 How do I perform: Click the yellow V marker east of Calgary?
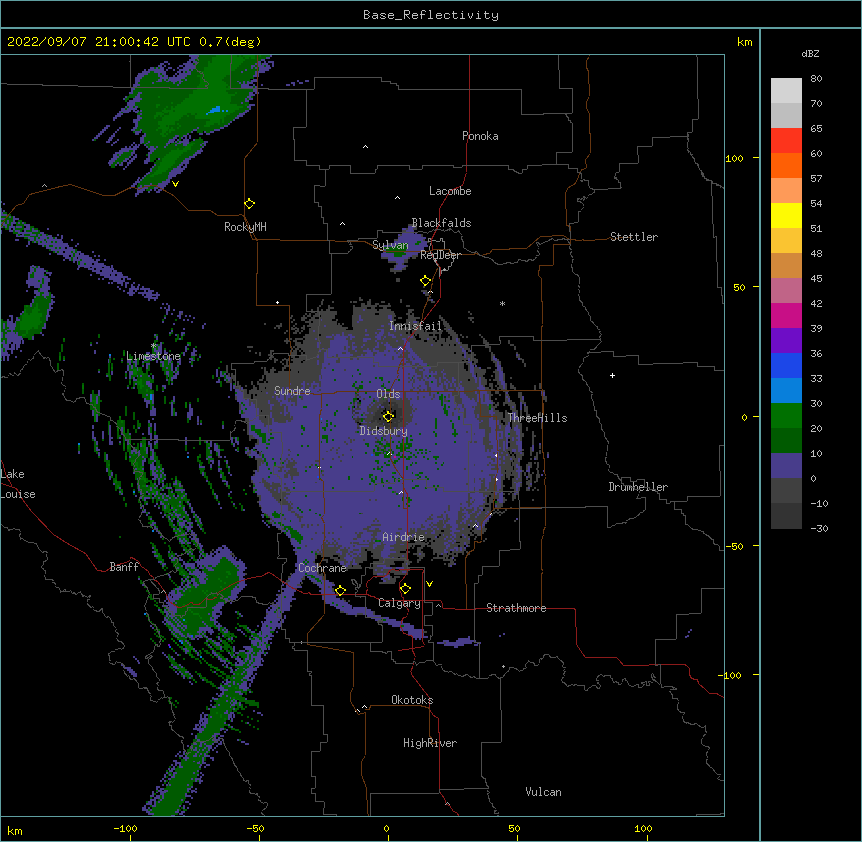click(x=429, y=584)
